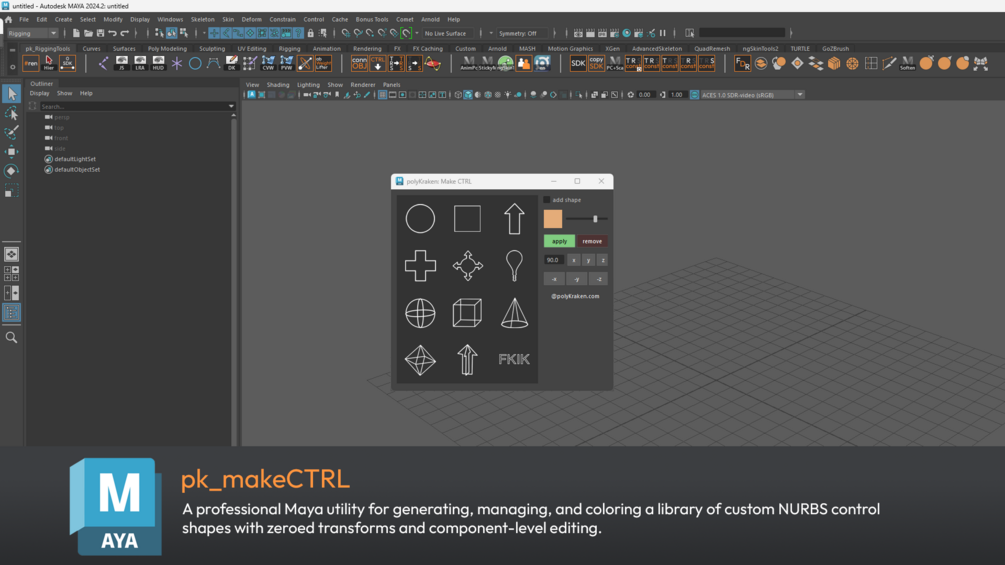Toggle the magnet snap icon highlighted green
The height and width of the screenshot is (565, 1005).
[406, 33]
